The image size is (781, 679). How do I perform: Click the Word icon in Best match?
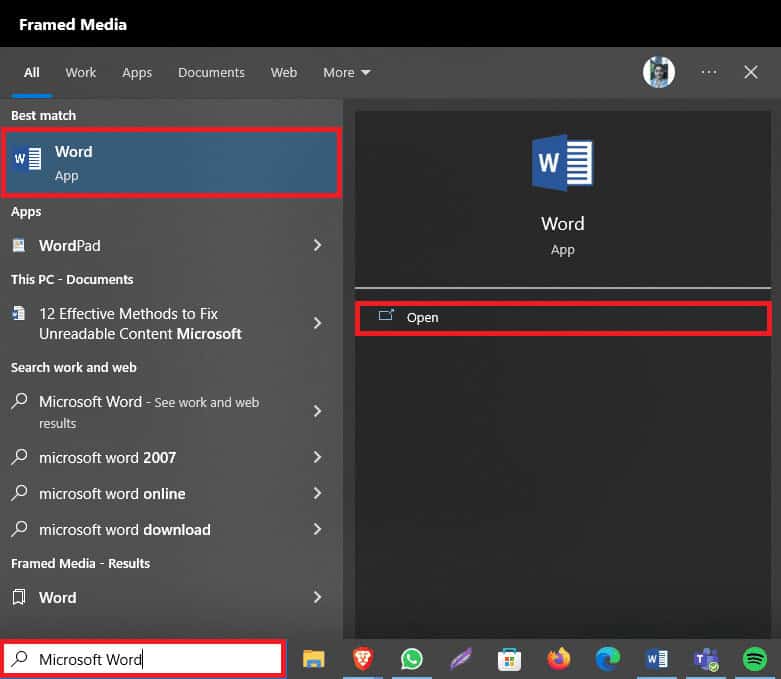coord(27,159)
